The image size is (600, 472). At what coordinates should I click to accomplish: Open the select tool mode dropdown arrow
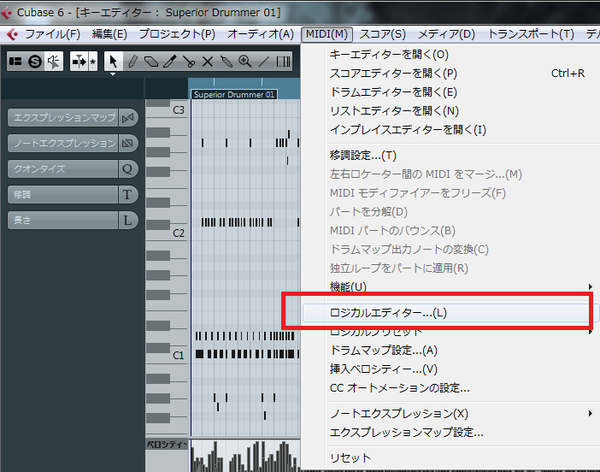click(113, 74)
